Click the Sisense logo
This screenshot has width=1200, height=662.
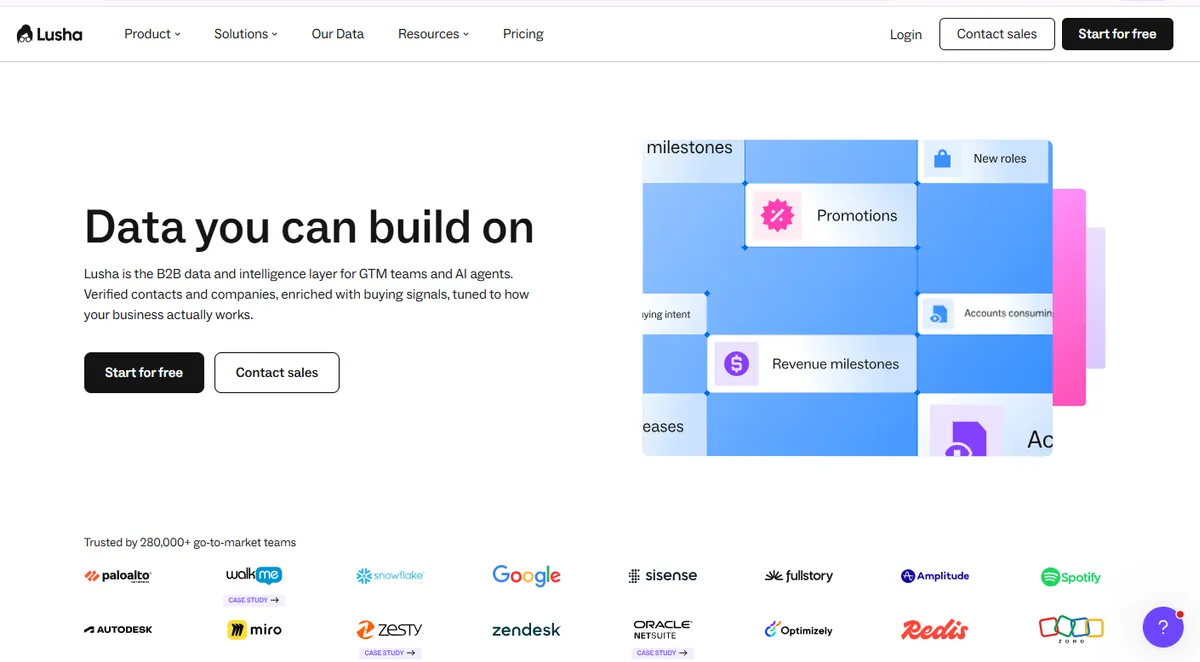pyautogui.click(x=662, y=576)
